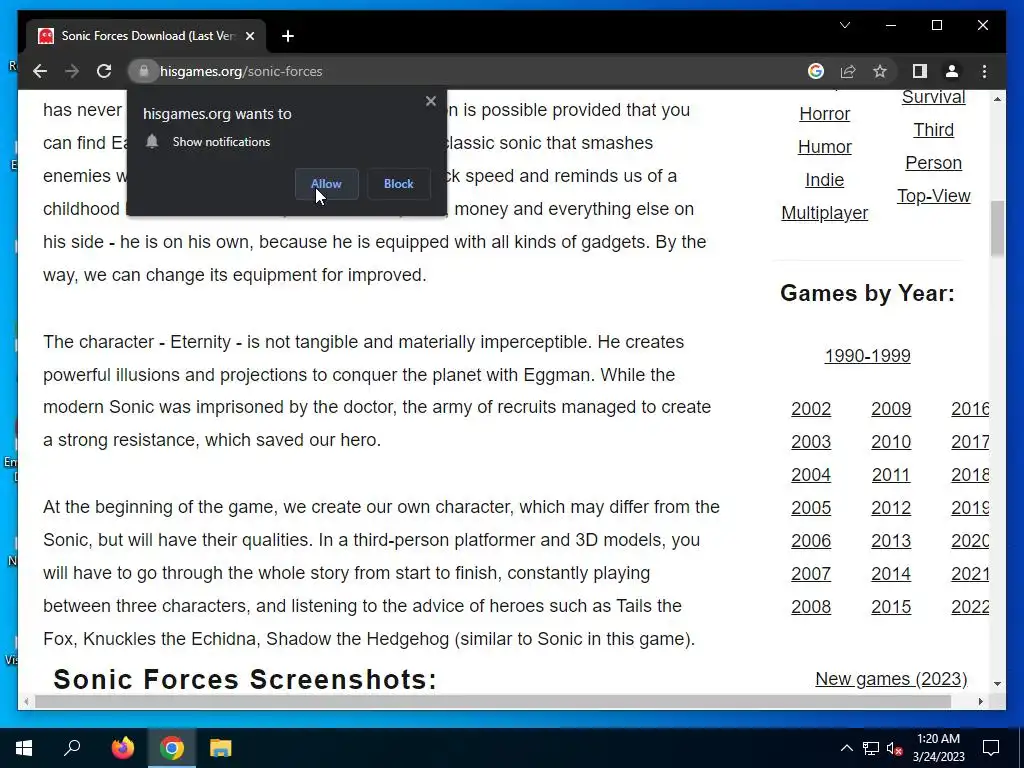Open the network status tray icon
The image size is (1024, 768).
[x=871, y=748]
